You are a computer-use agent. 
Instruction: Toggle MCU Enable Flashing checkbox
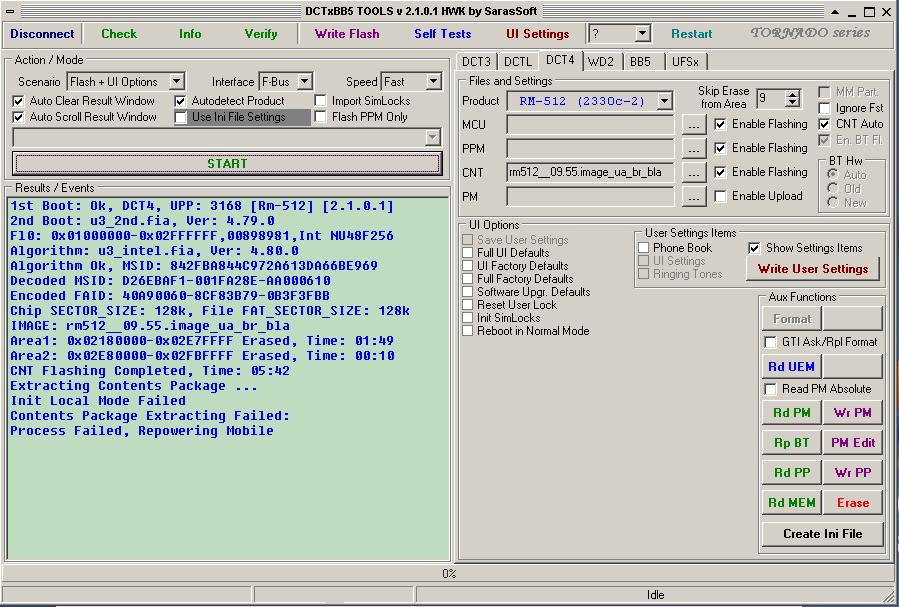click(720, 124)
